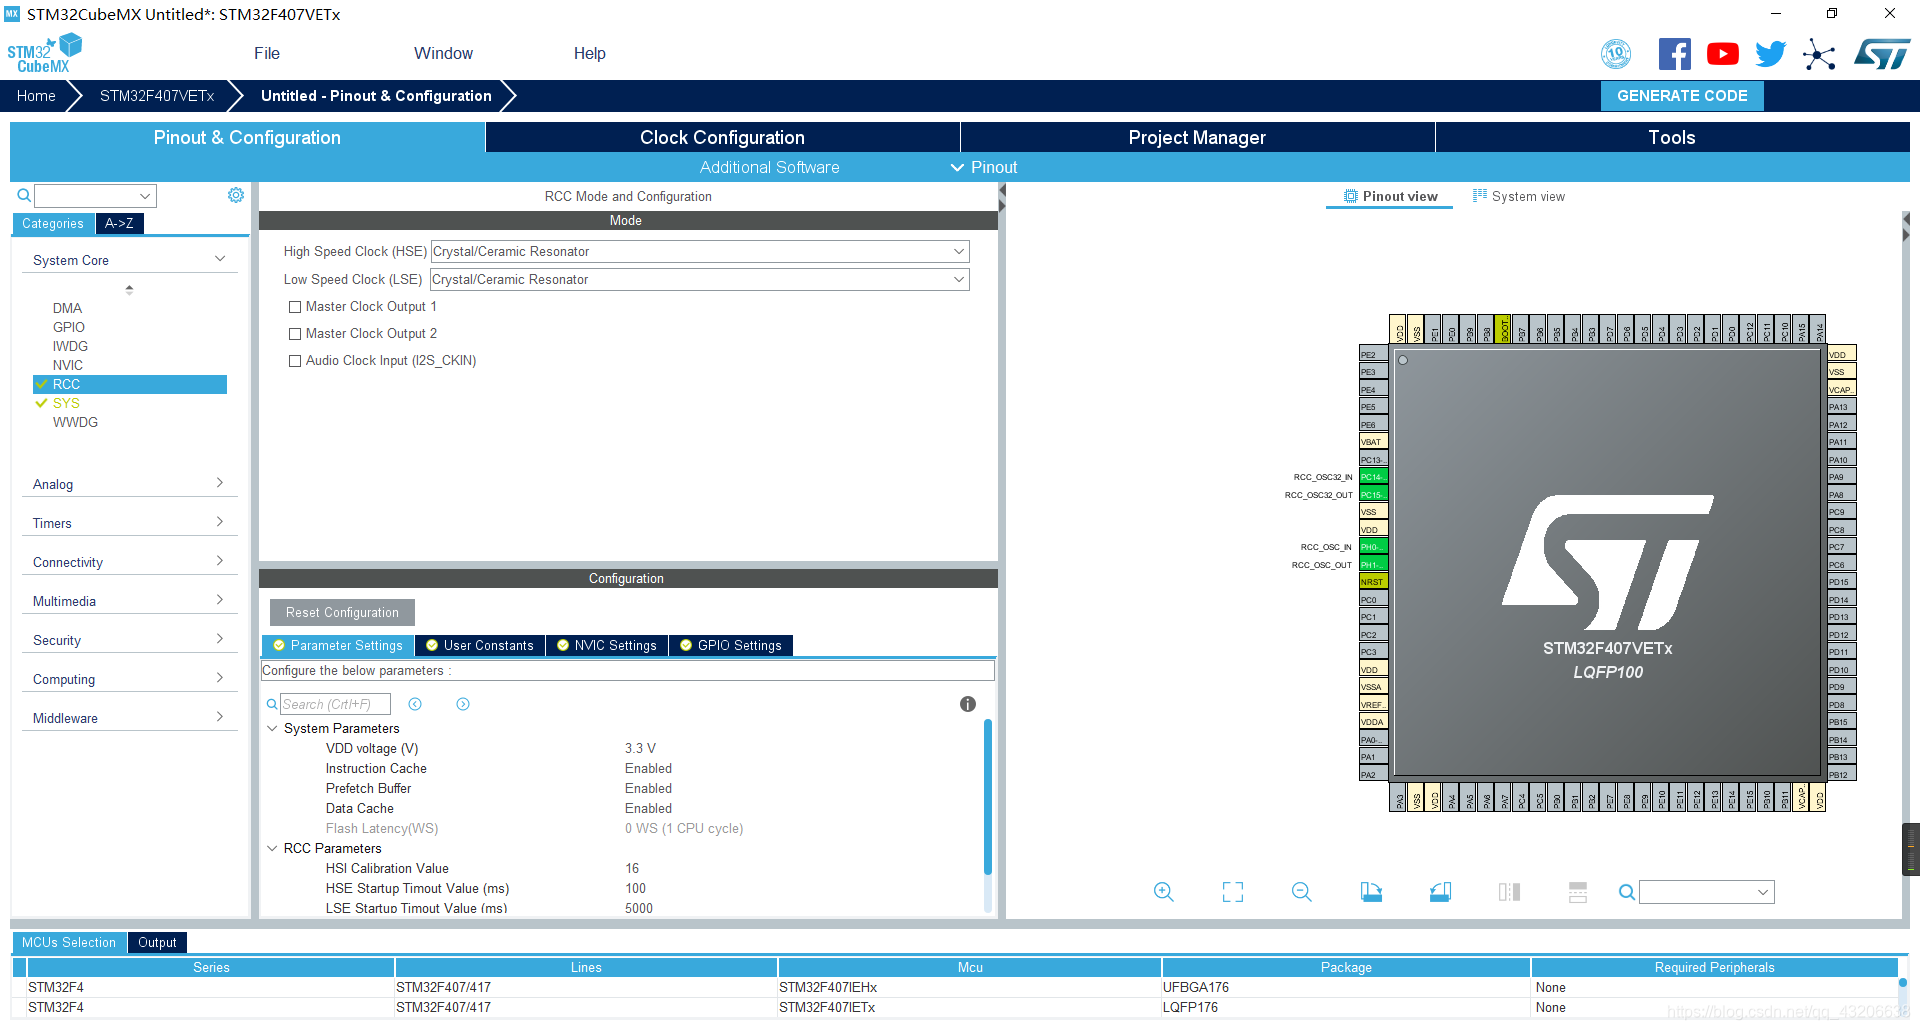Select the NRST pin on the chip
This screenshot has height=1030, width=1920.
click(1373, 582)
